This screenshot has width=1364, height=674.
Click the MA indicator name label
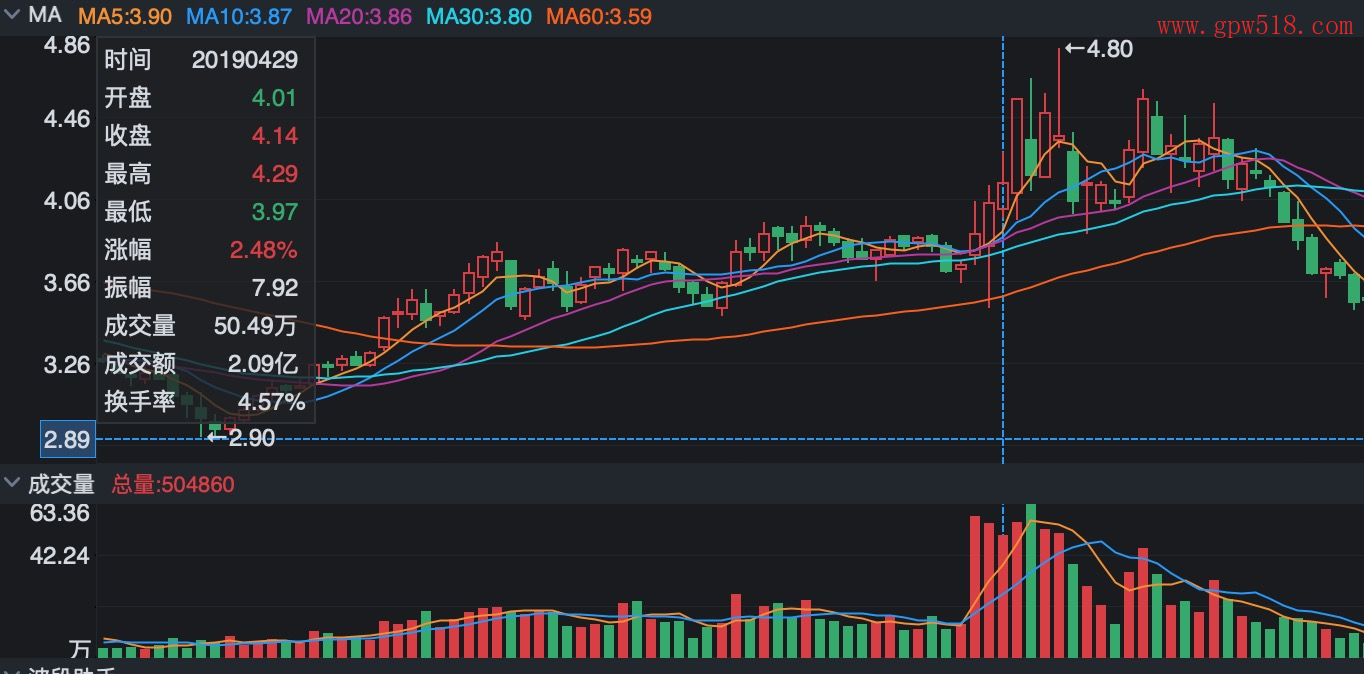tap(45, 16)
